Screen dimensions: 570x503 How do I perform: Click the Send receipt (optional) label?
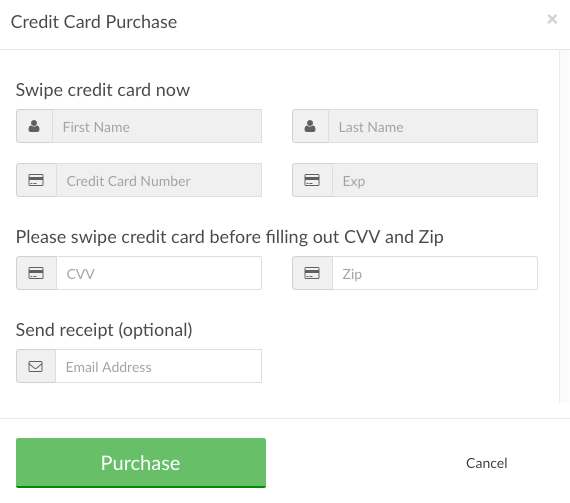[104, 330]
